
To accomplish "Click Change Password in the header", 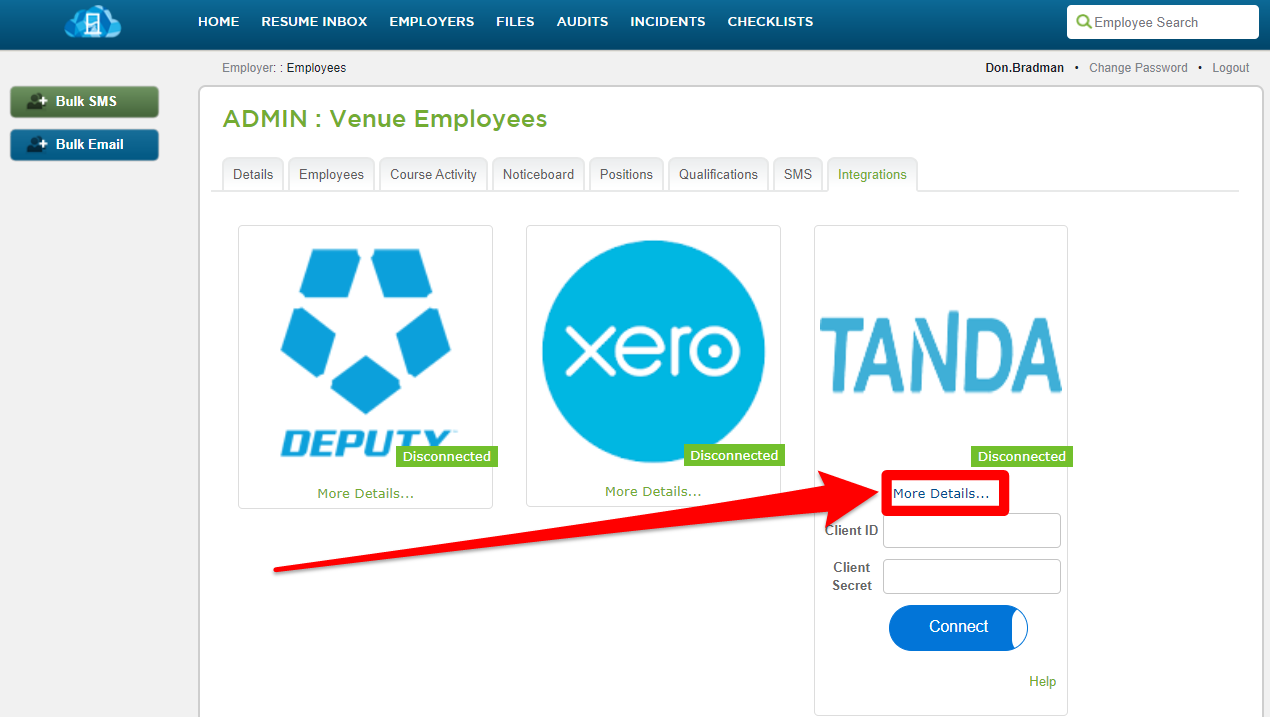I will click(x=1138, y=67).
